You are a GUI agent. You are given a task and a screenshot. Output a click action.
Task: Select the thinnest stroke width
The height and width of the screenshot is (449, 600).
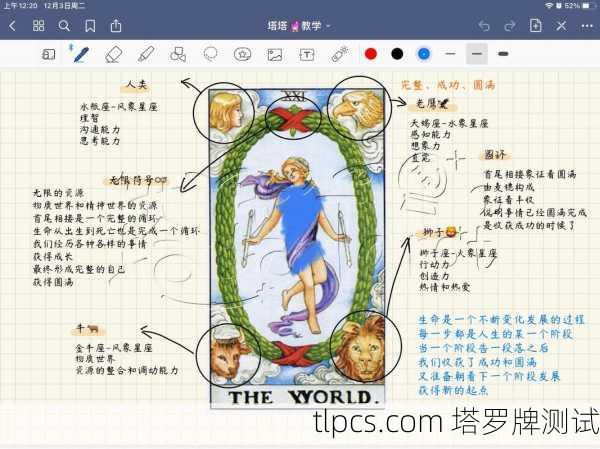point(450,54)
